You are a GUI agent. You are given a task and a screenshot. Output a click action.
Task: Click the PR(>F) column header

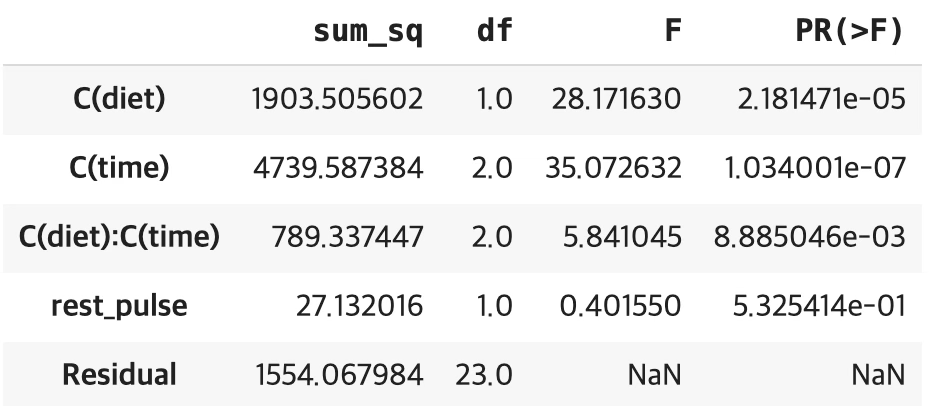pos(847,32)
